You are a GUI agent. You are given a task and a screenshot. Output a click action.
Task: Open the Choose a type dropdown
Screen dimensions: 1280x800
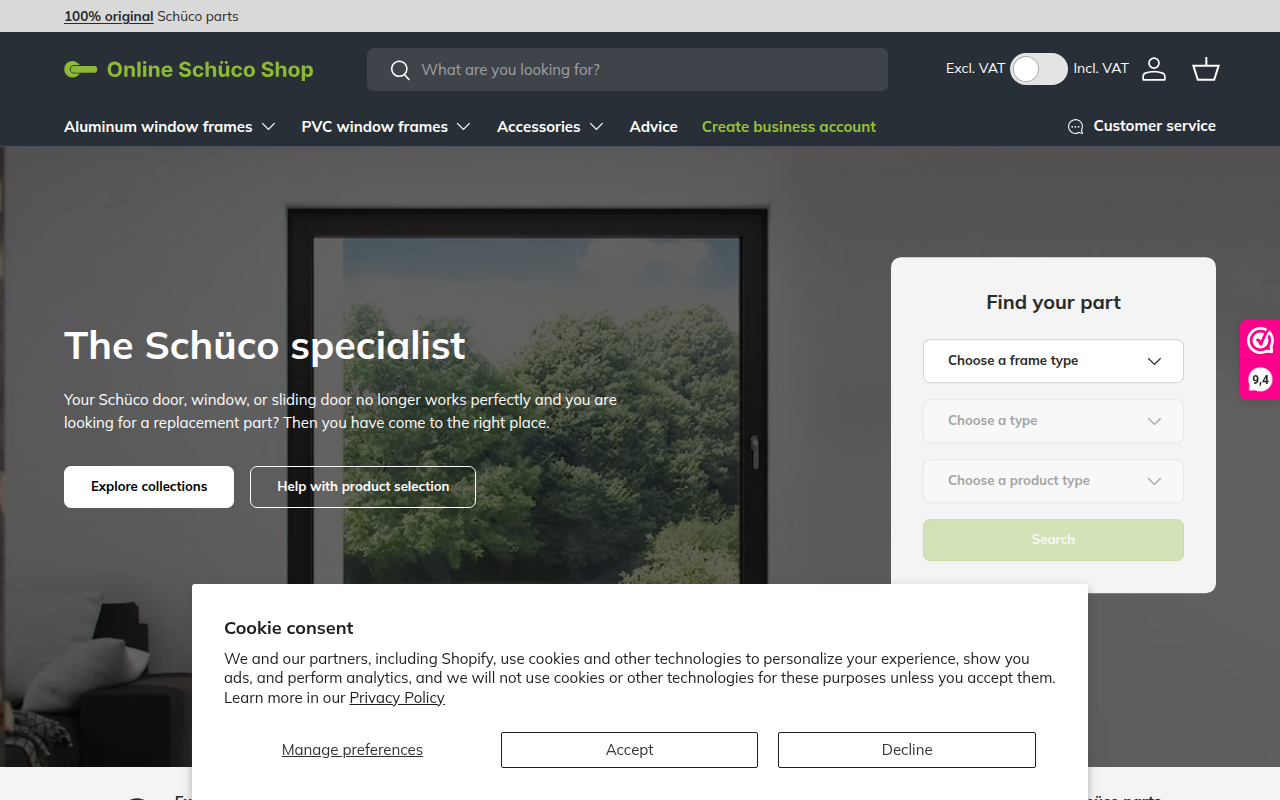coord(1053,421)
